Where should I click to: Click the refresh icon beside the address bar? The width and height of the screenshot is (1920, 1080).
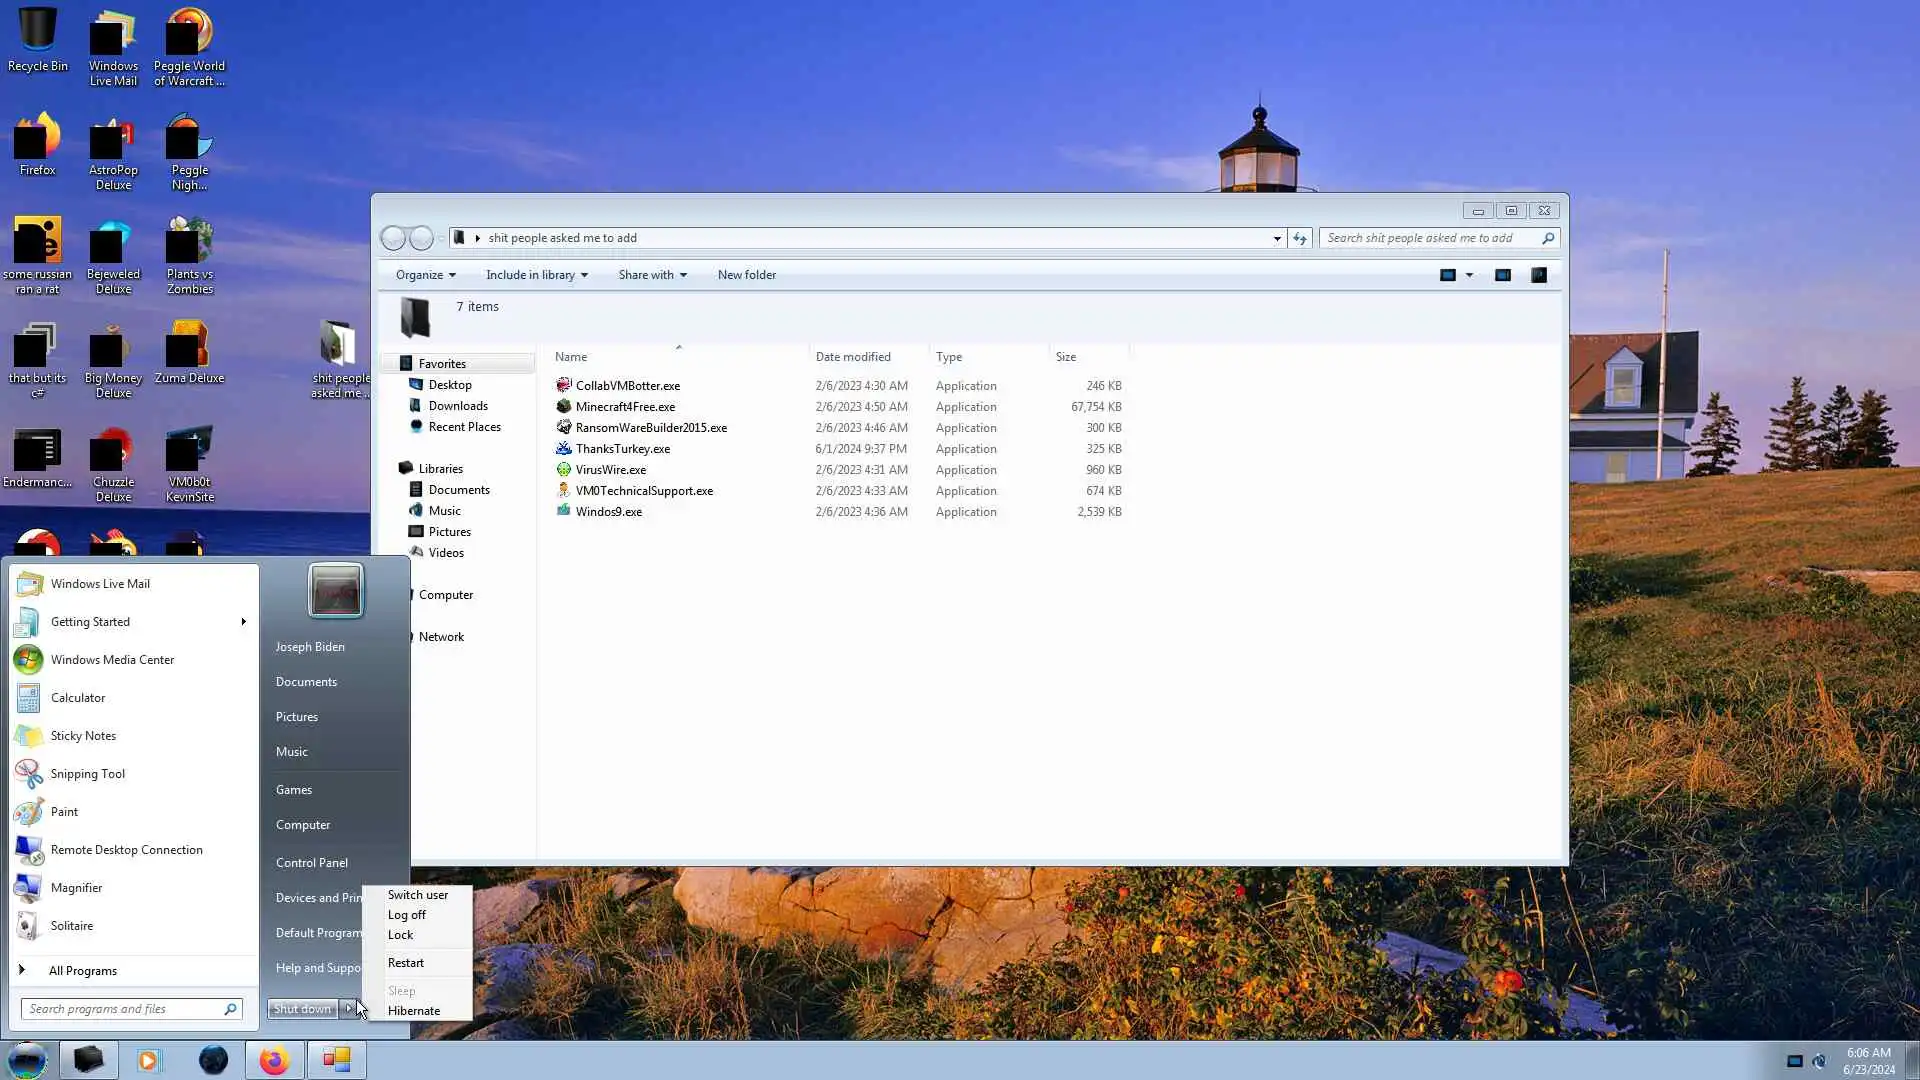click(x=1299, y=238)
